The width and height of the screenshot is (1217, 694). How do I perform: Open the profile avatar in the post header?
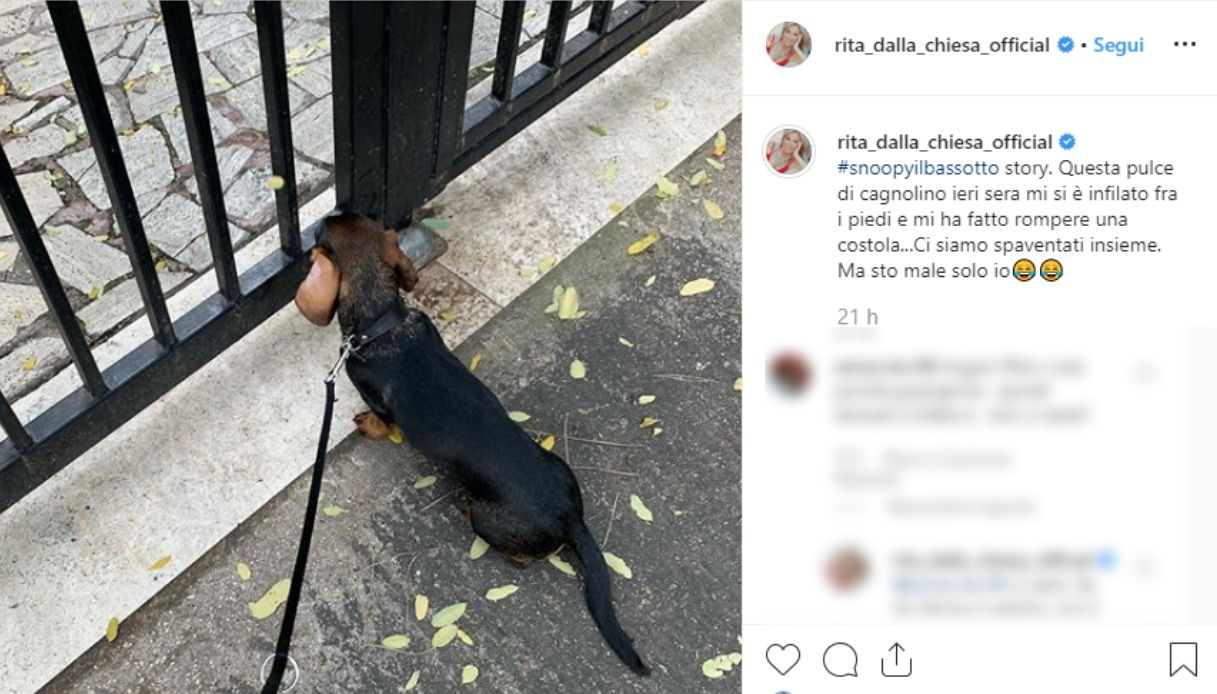(789, 46)
